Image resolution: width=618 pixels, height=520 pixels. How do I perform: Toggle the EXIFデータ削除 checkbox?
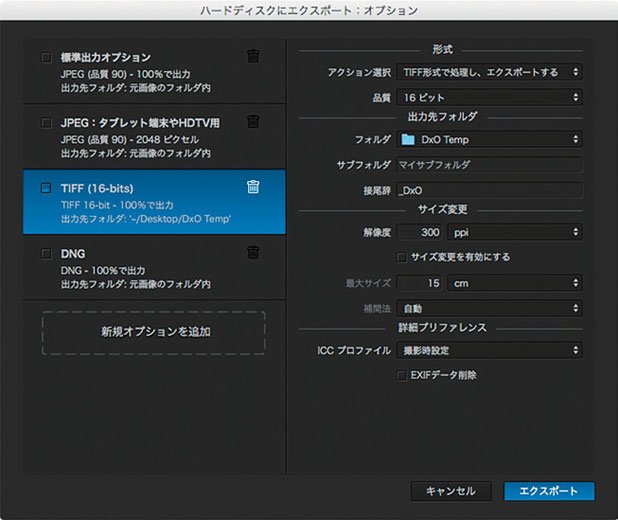401,375
